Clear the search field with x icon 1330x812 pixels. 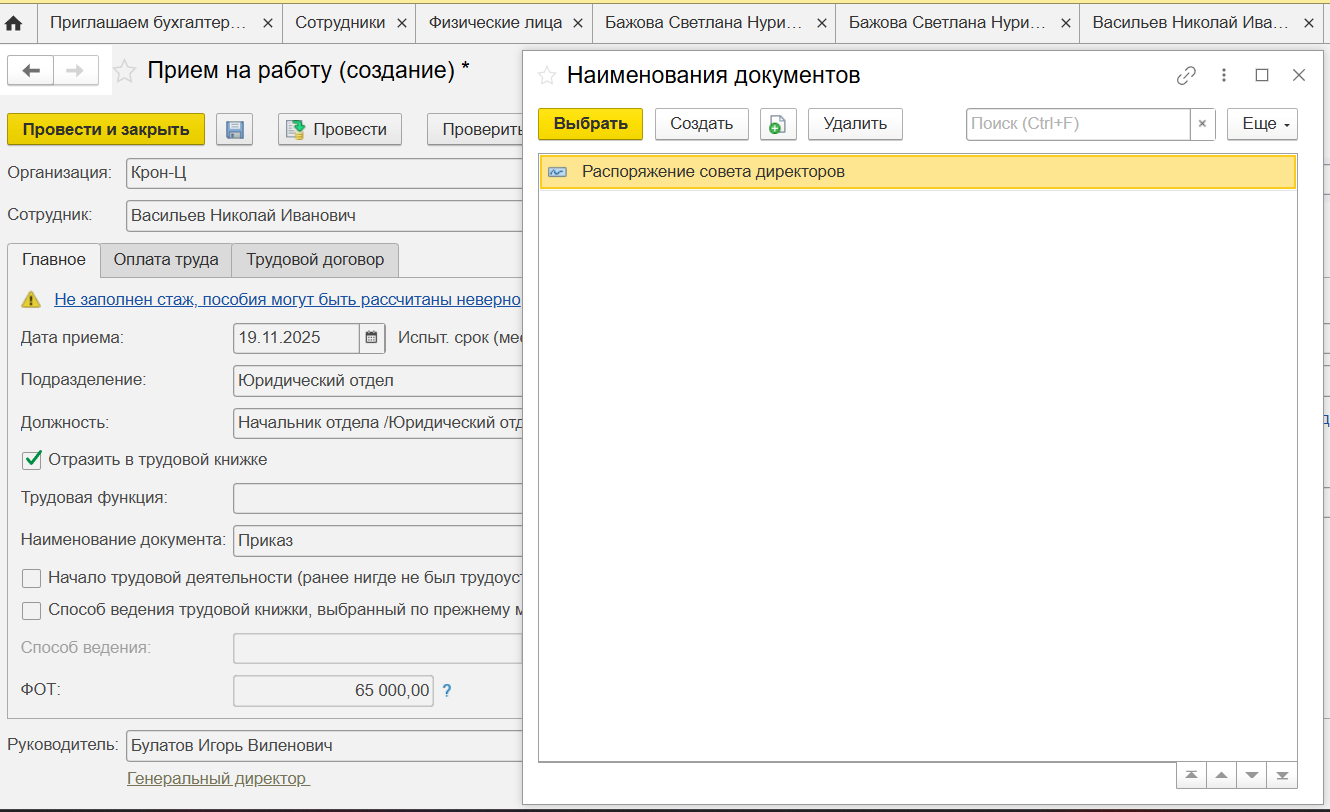click(1202, 124)
